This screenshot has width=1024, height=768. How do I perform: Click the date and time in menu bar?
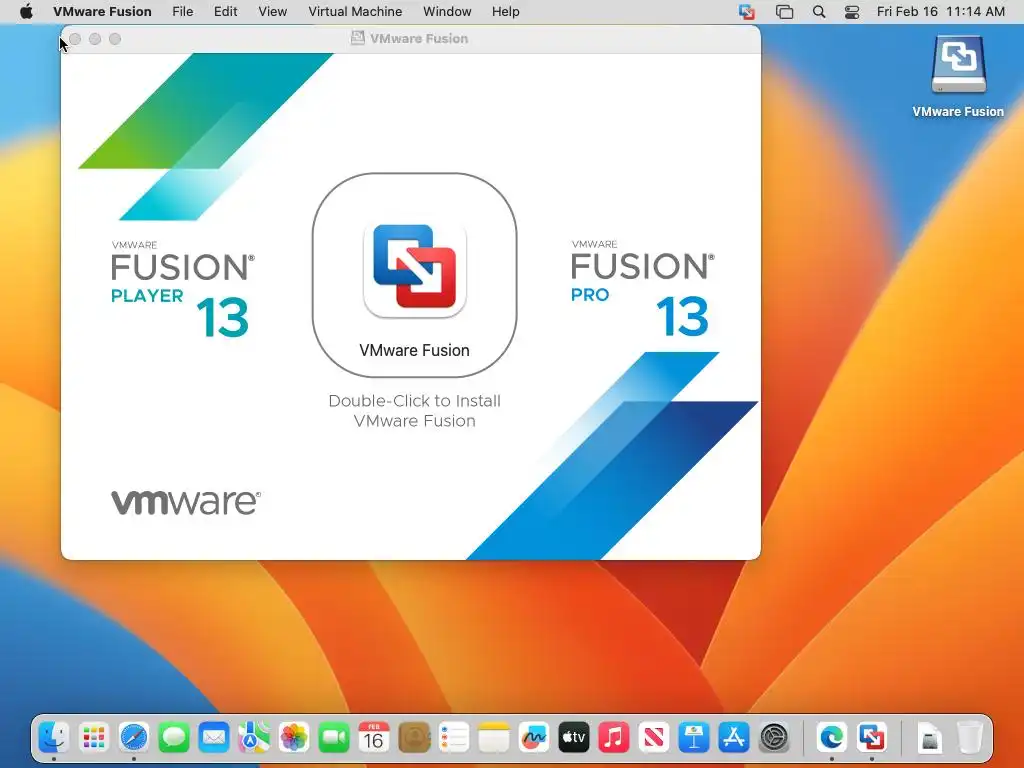pyautogui.click(x=940, y=12)
